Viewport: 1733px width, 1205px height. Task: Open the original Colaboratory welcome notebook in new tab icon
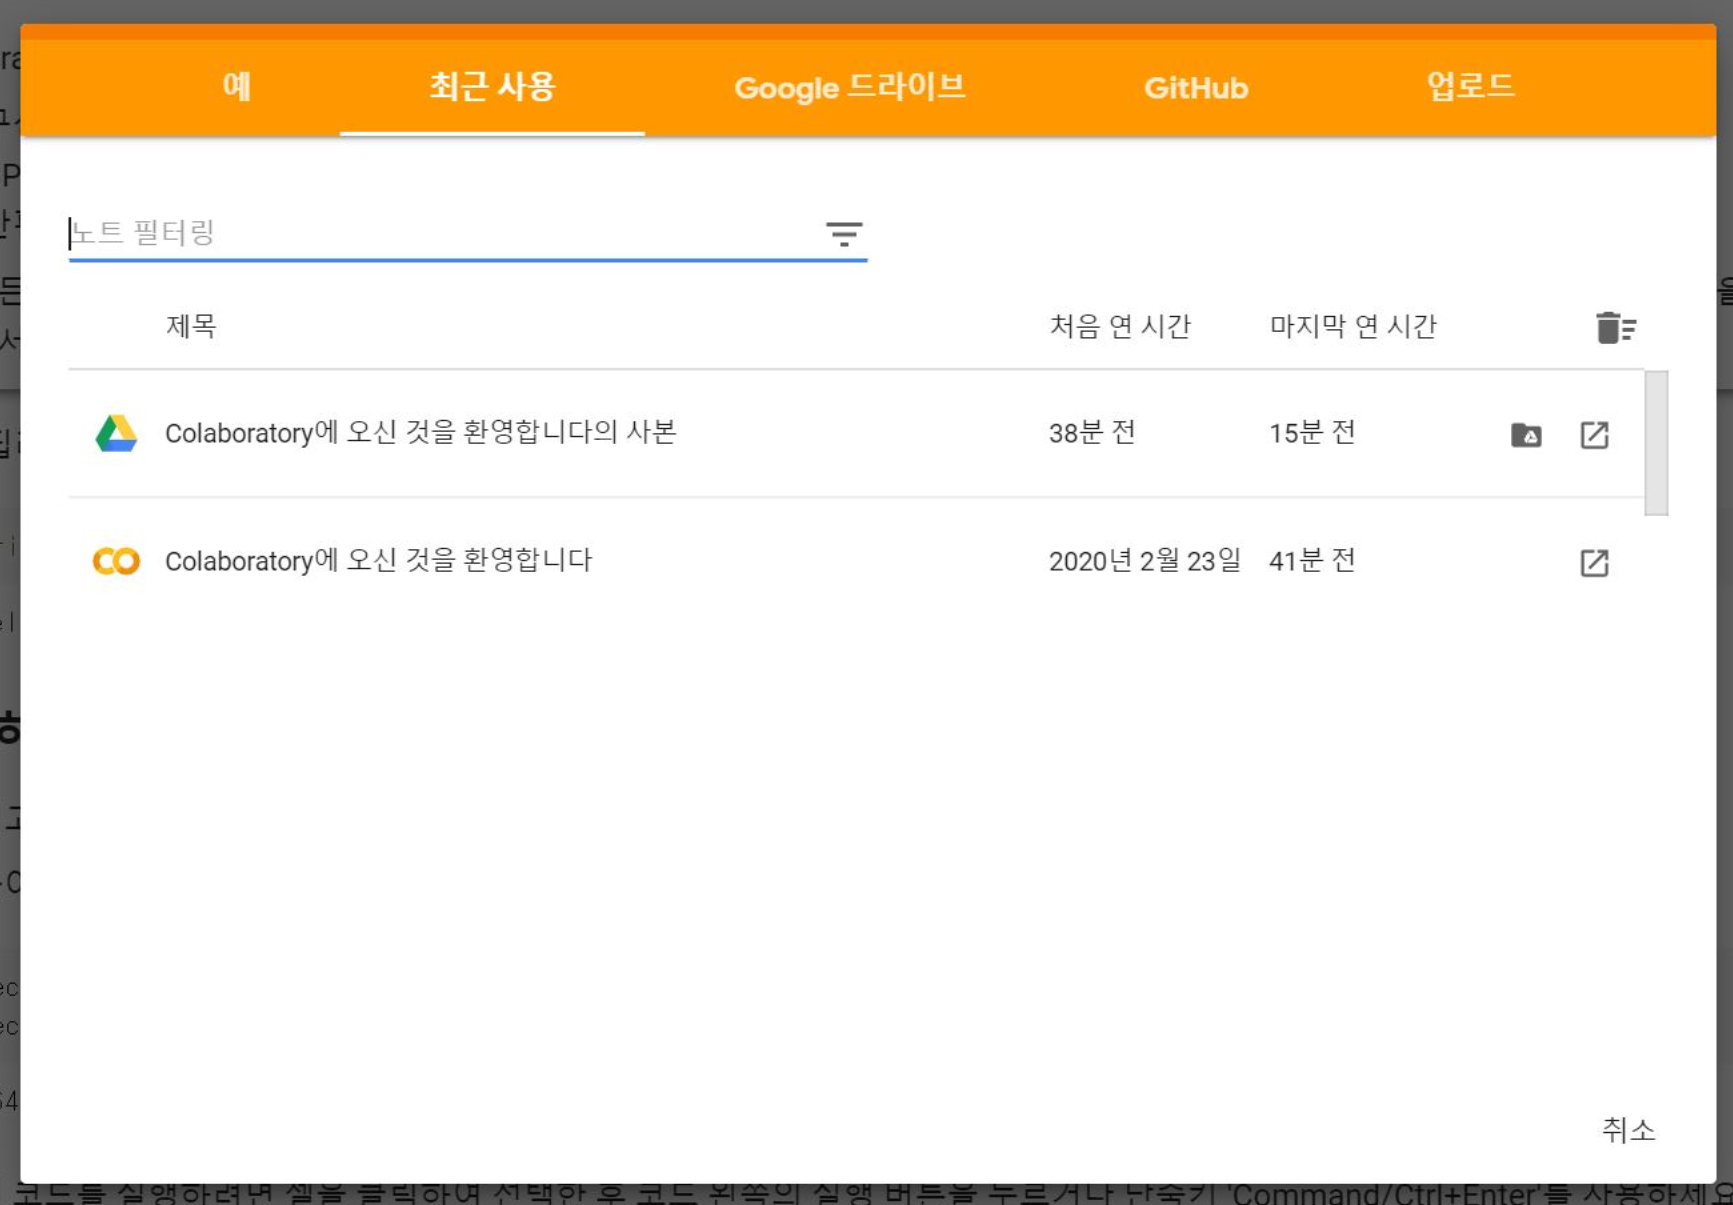tap(1594, 563)
